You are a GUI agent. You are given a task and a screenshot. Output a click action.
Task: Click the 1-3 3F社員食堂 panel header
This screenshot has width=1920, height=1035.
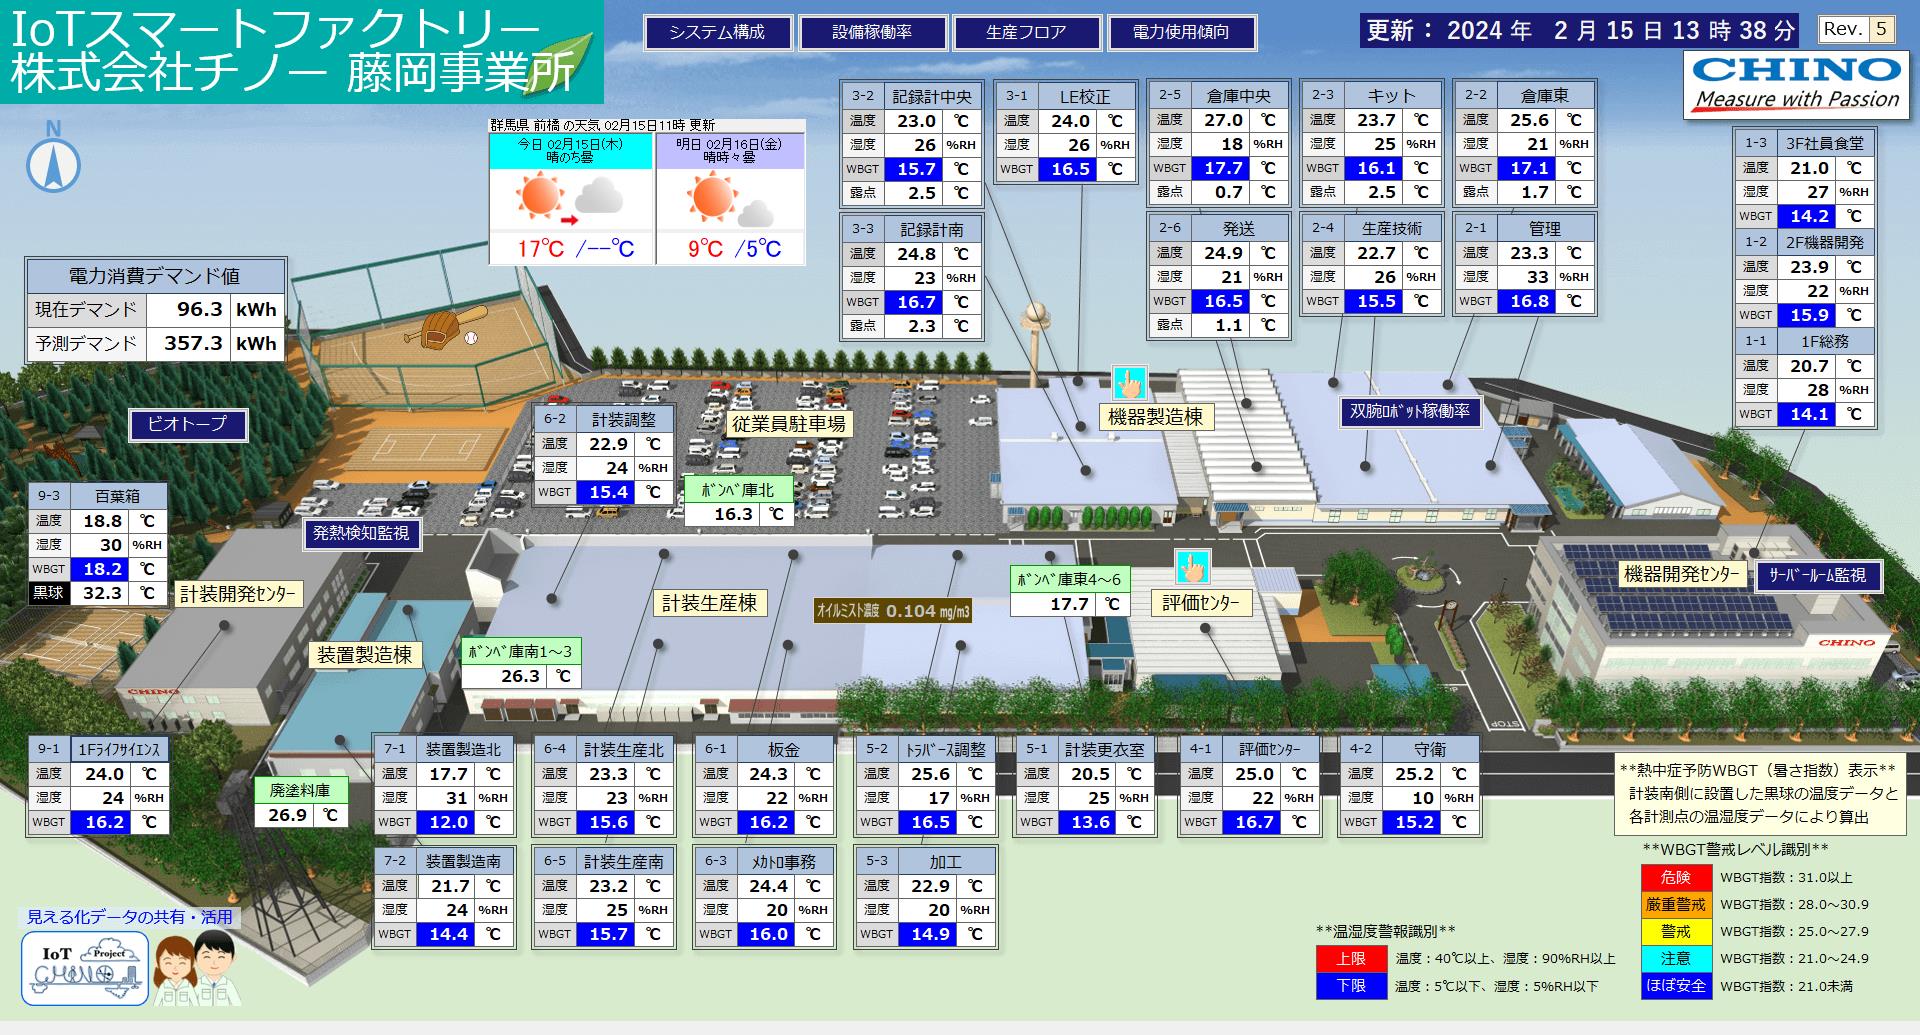click(x=1803, y=143)
